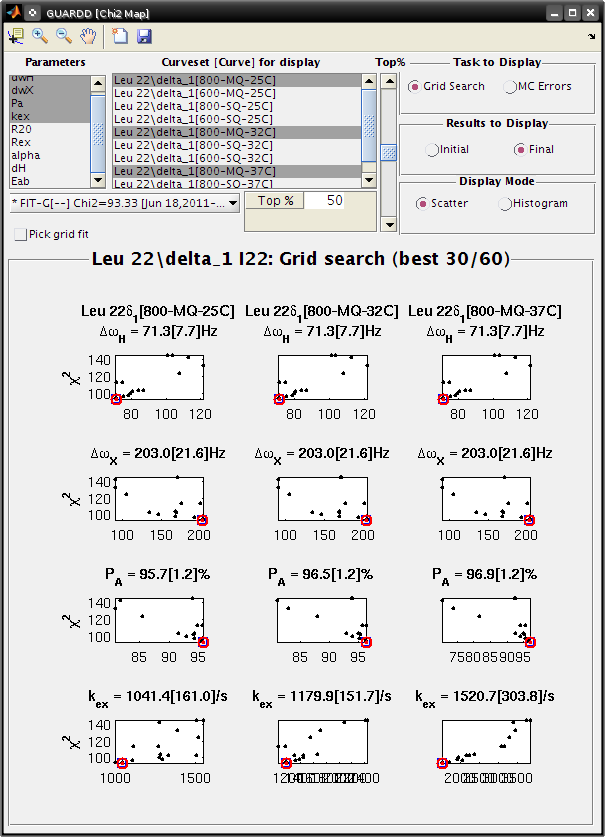Choose Initial results to display
The height and width of the screenshot is (837, 605).
point(431,149)
